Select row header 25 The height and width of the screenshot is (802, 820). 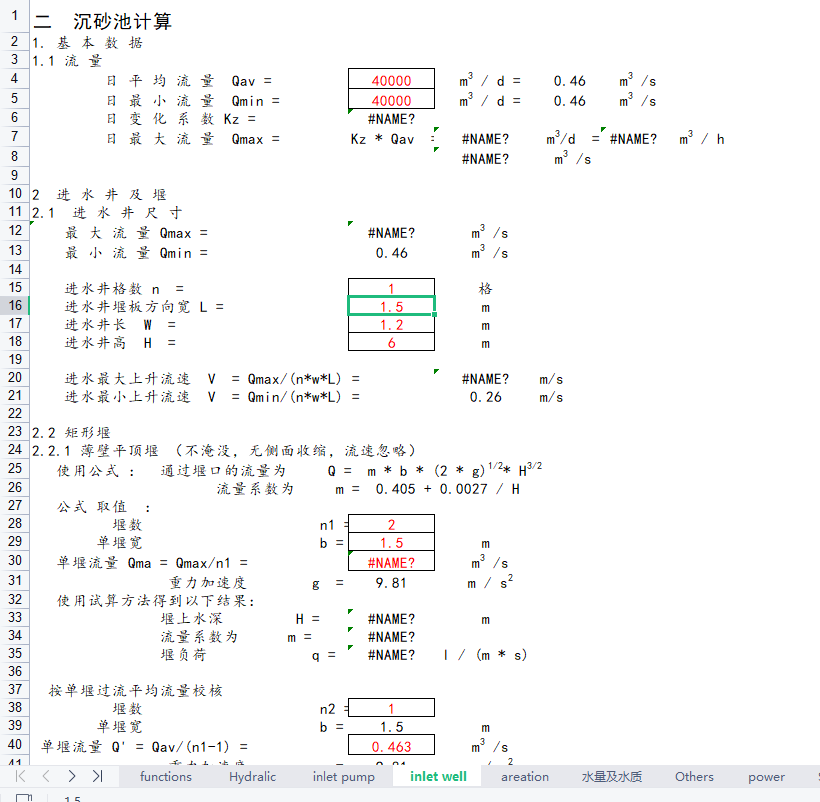pos(15,468)
